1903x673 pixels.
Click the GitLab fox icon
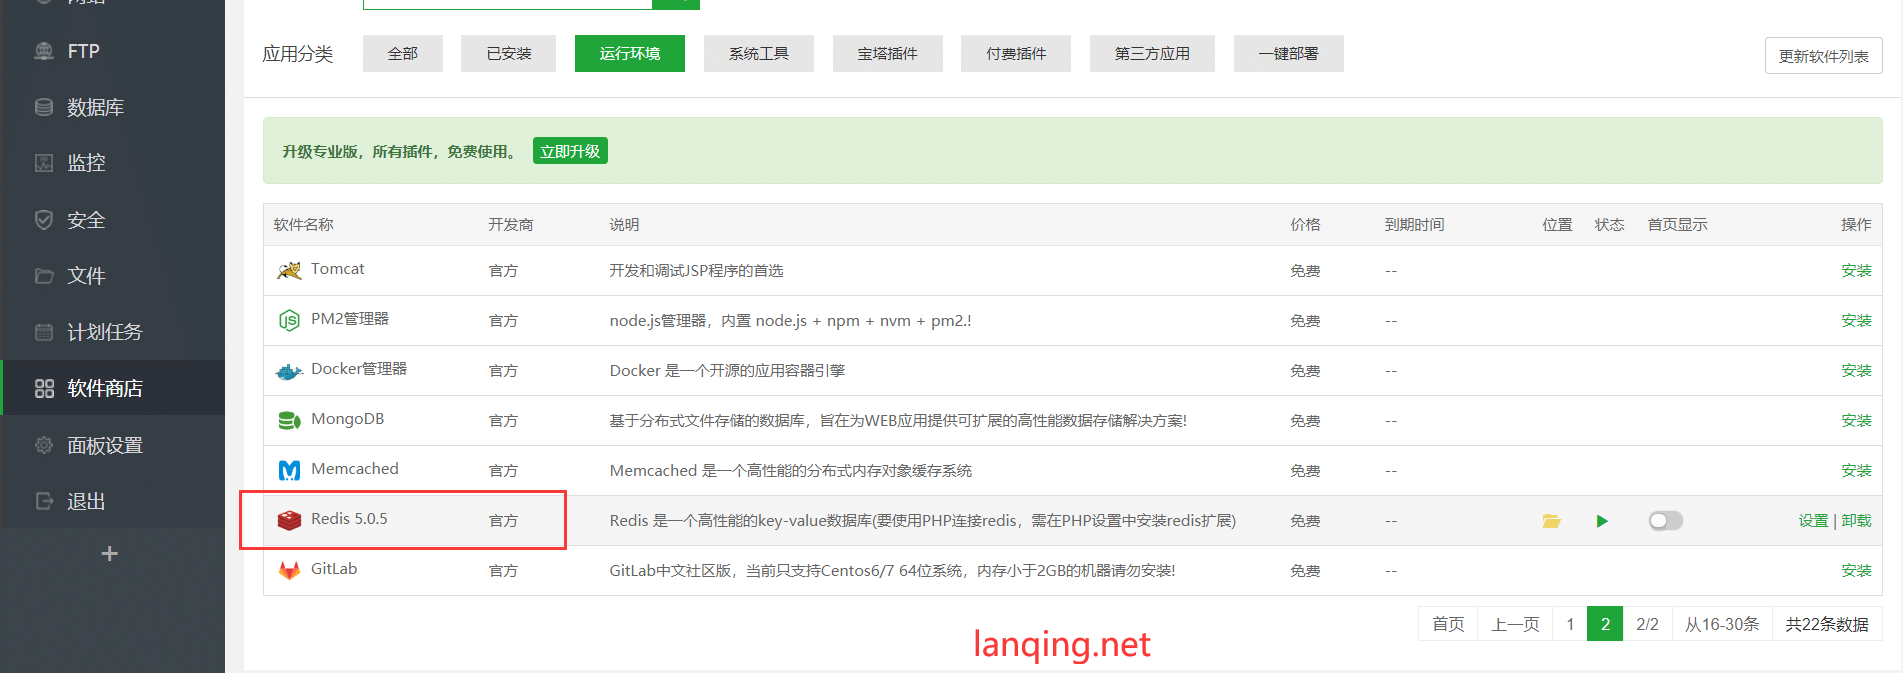[x=289, y=570]
